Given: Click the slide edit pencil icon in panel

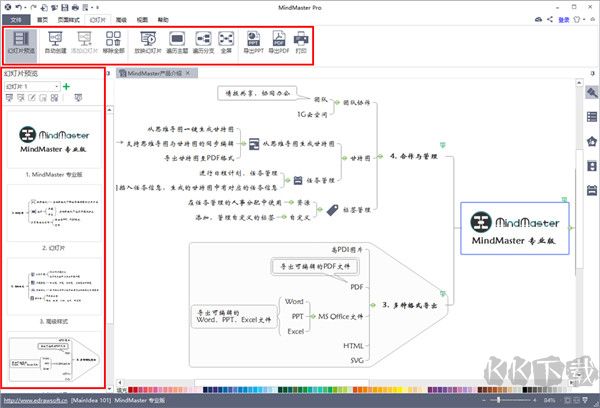Looking at the screenshot, I should (32, 98).
